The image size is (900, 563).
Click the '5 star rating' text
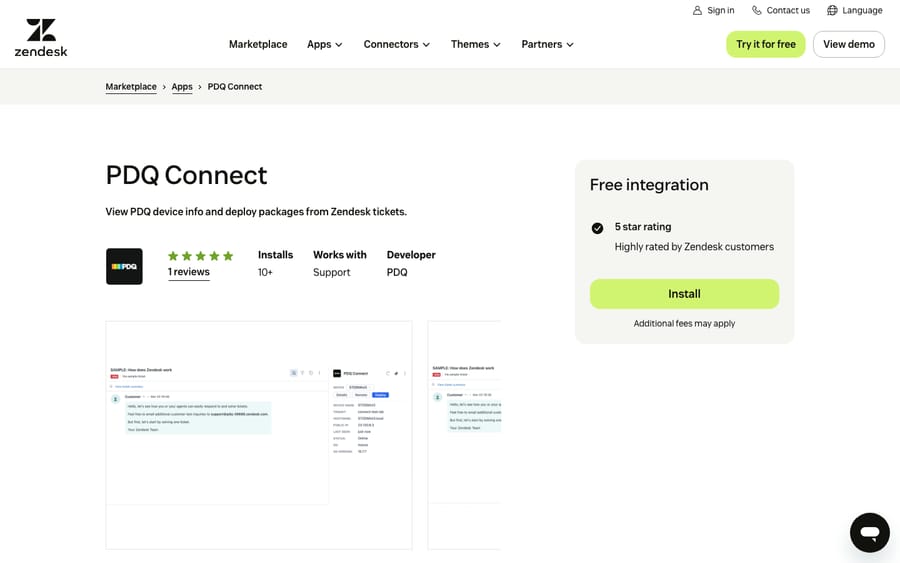[643, 227]
